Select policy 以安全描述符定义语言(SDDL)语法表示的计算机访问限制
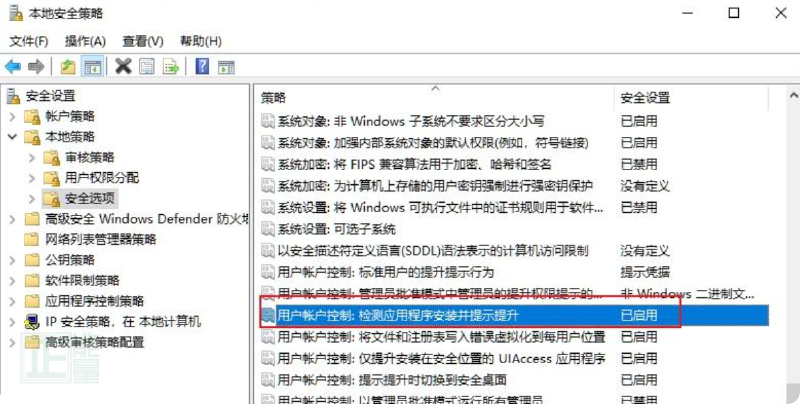Screen dimensions: 800x404 point(433,250)
